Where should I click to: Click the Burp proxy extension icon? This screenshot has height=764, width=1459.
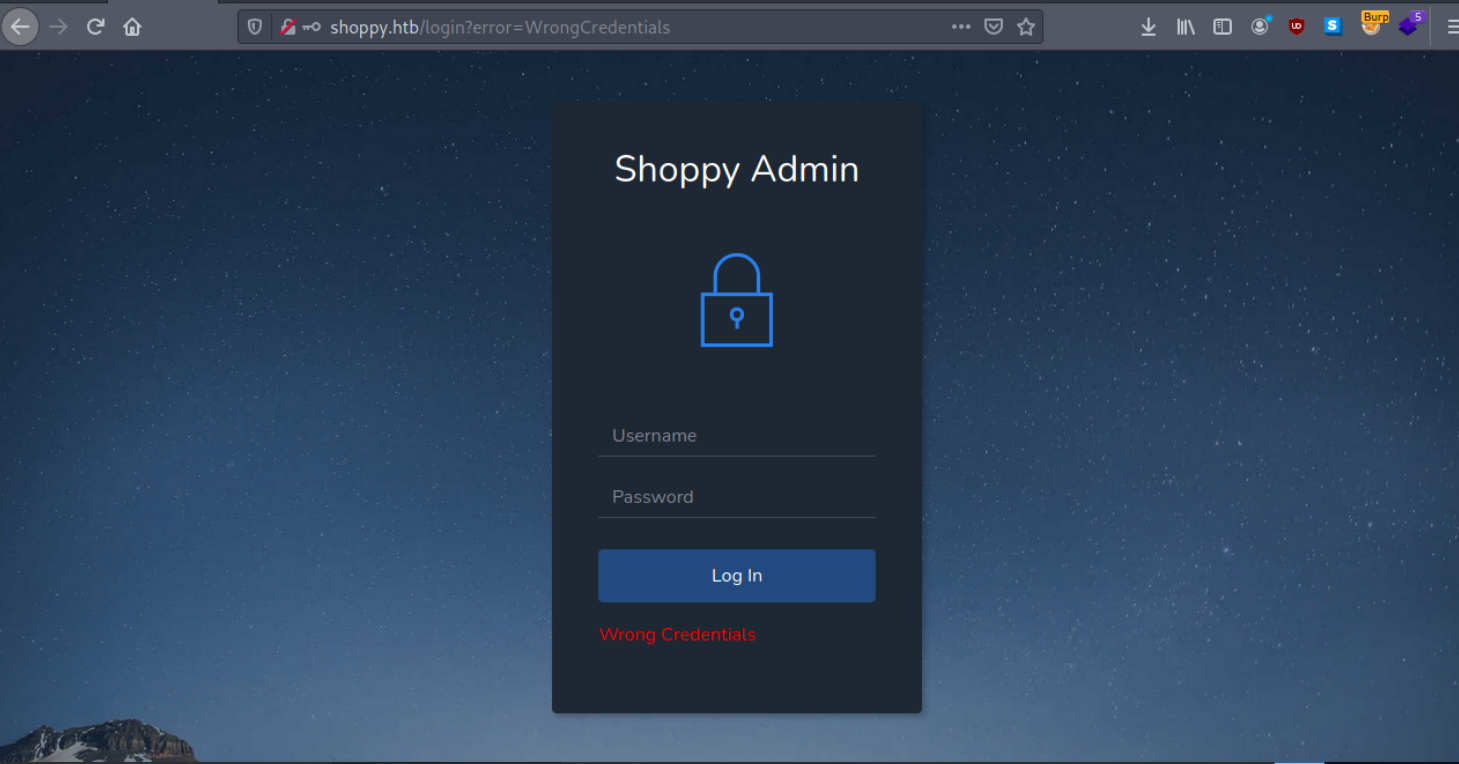(x=1373, y=24)
